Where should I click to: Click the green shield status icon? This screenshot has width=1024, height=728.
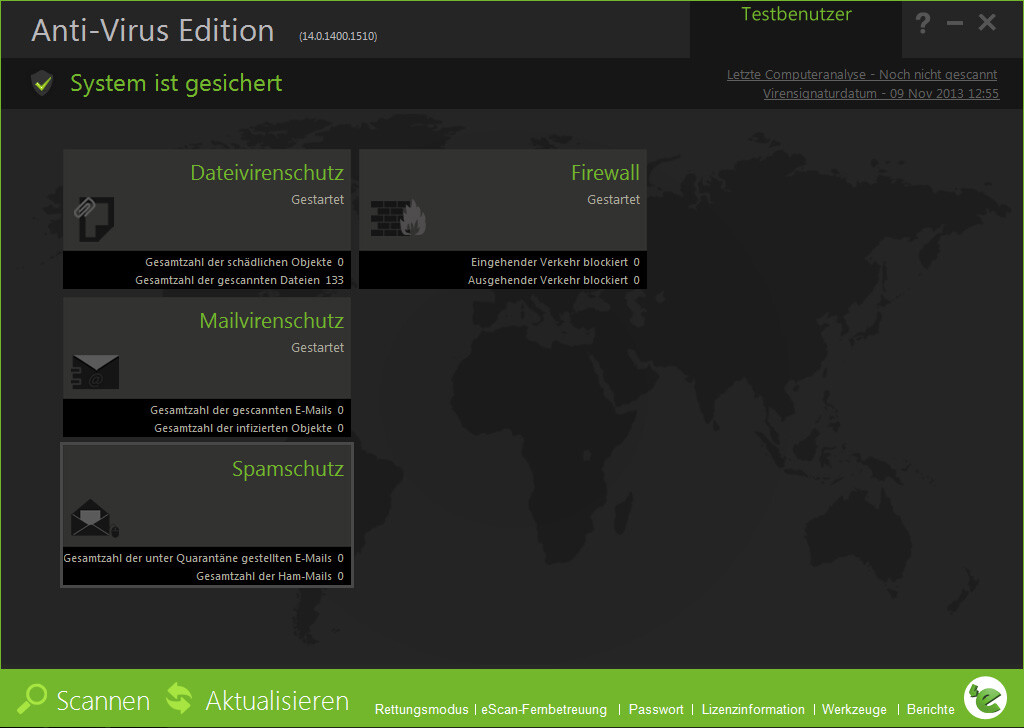pyautogui.click(x=42, y=83)
